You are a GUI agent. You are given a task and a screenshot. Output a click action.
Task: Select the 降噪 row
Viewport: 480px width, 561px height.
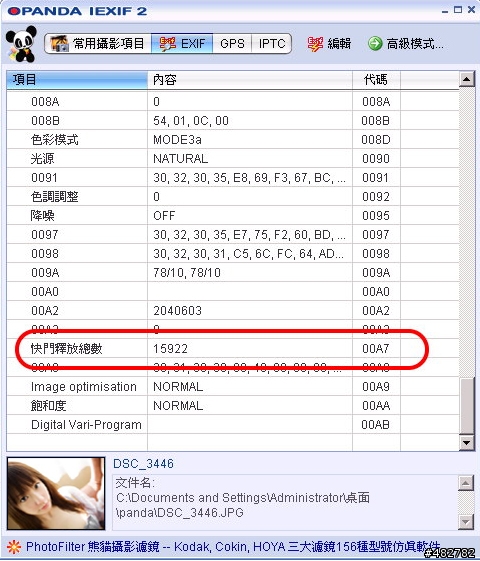click(x=232, y=215)
